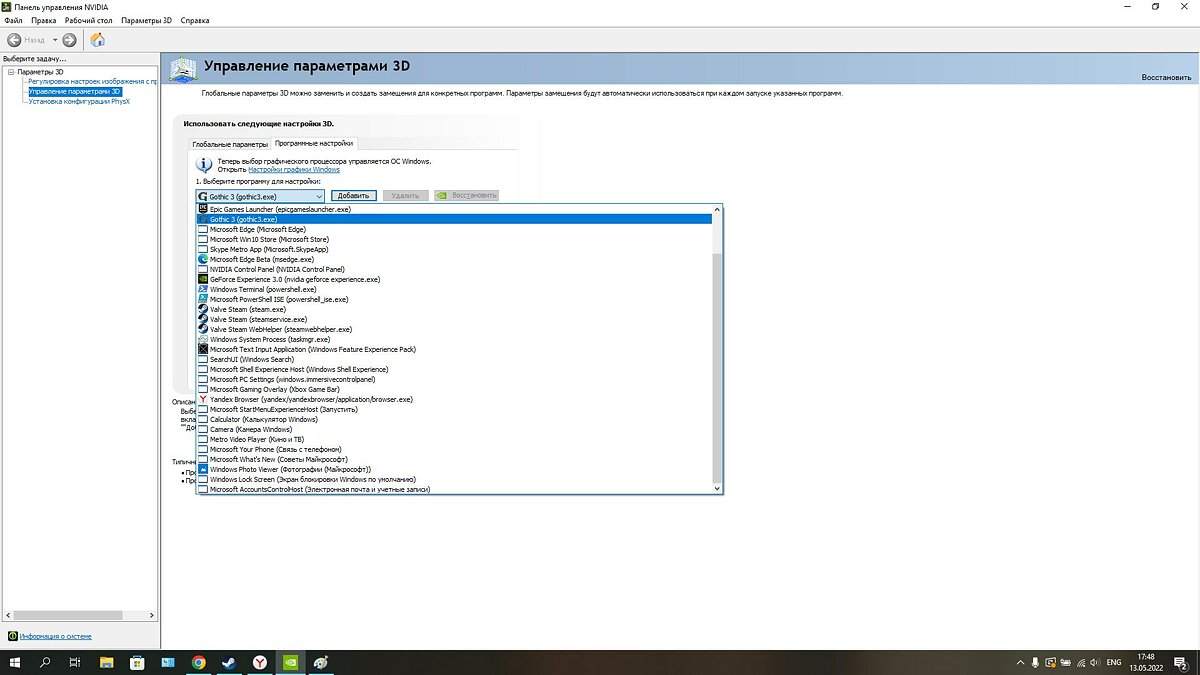Open Steam from the Windows taskbar
The image size is (1200, 675).
(x=228, y=662)
